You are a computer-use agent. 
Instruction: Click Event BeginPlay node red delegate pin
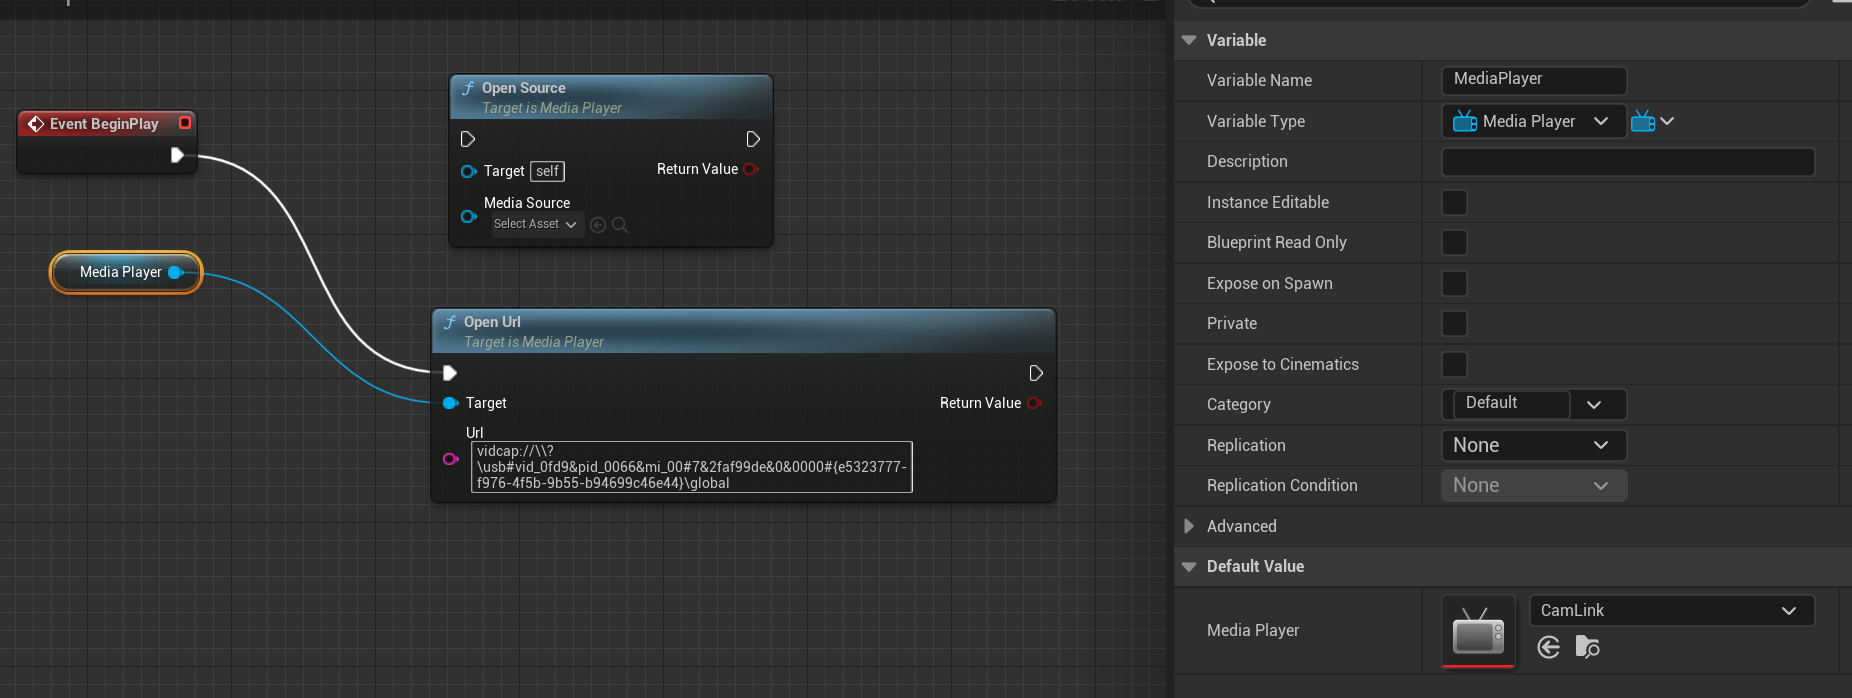[185, 123]
